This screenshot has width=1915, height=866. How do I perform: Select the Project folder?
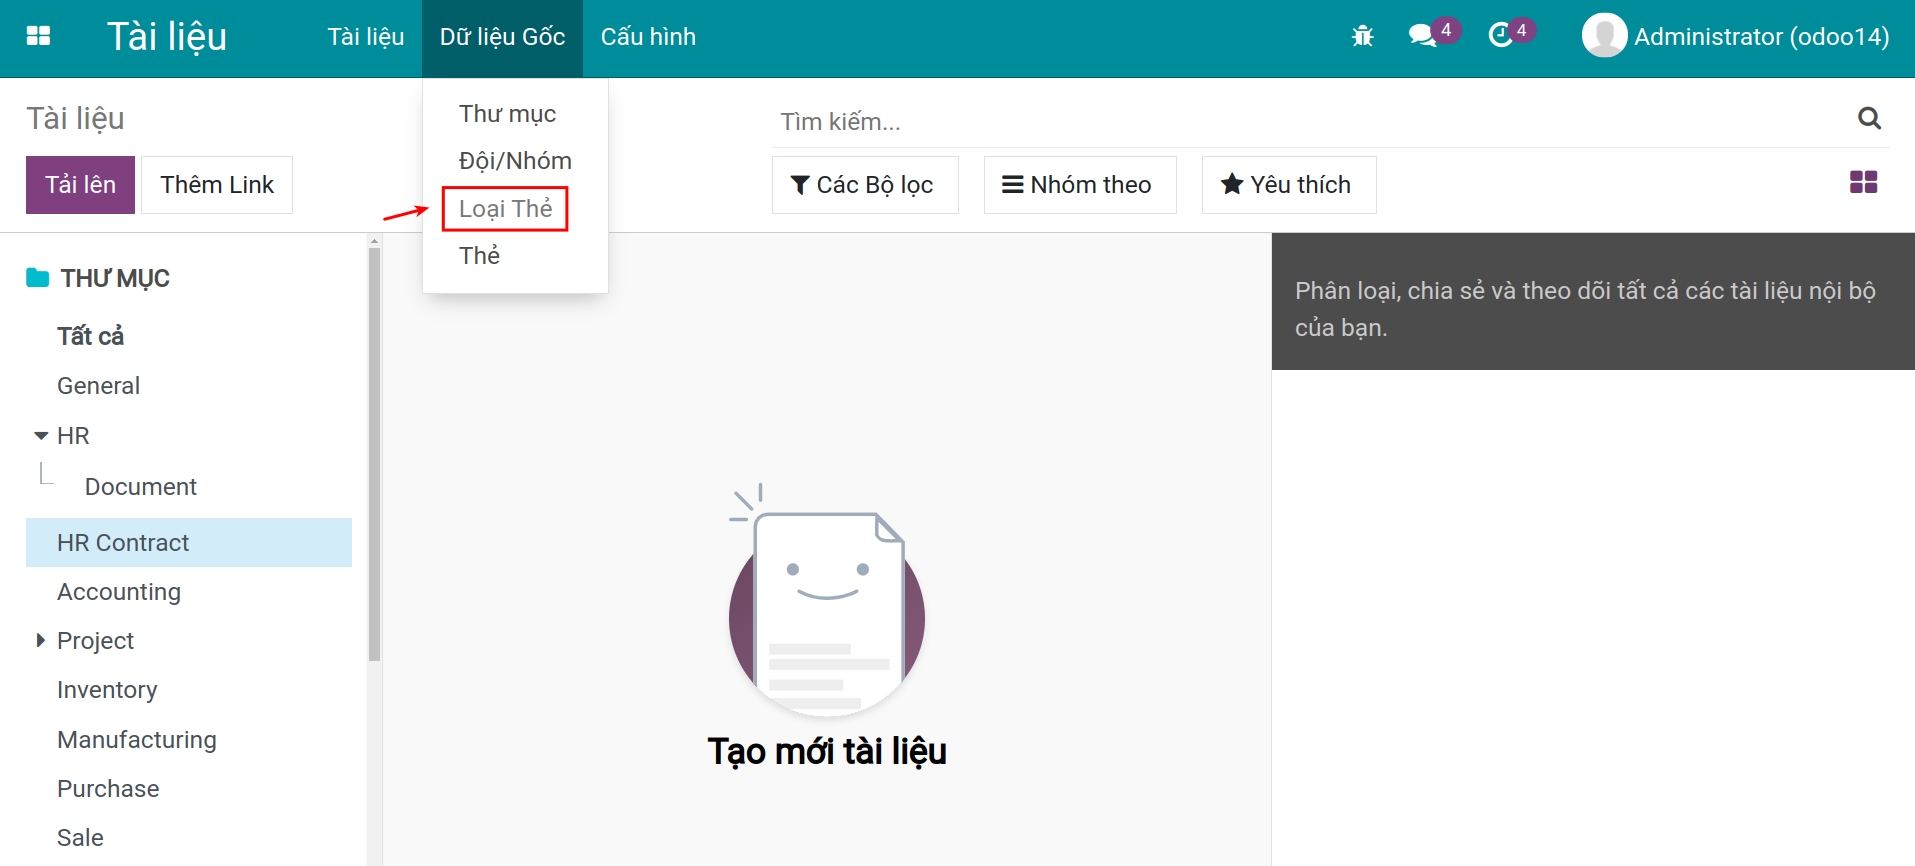[x=95, y=641]
